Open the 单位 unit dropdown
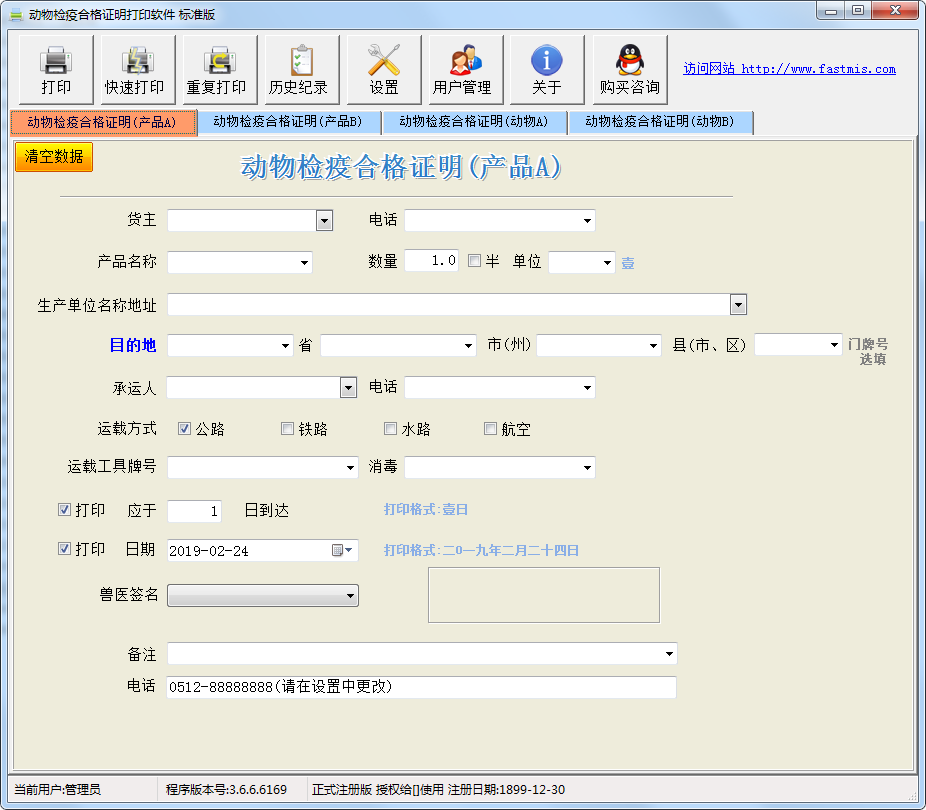The height and width of the screenshot is (810, 926). coord(607,263)
